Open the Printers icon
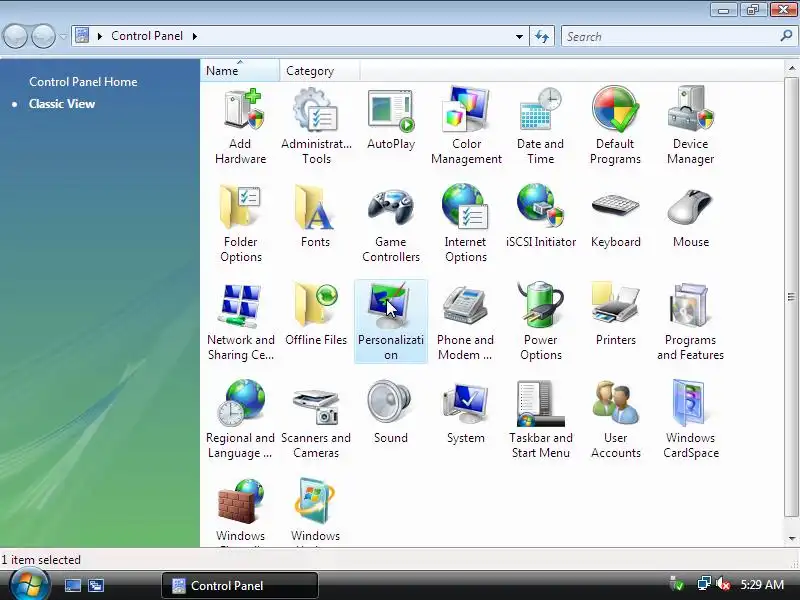The height and width of the screenshot is (600, 800). coord(616,316)
